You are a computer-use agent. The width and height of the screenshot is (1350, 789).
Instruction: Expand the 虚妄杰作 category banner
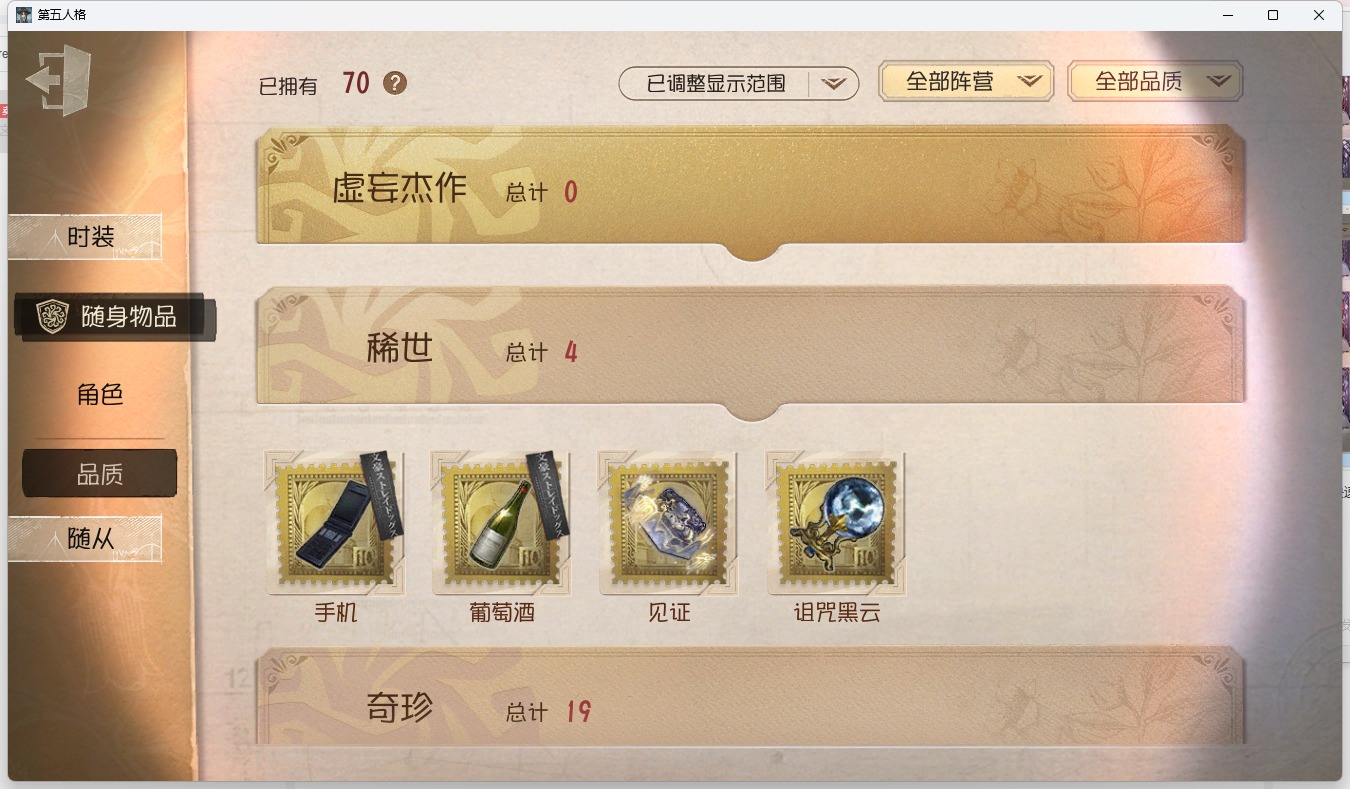pyautogui.click(x=751, y=190)
